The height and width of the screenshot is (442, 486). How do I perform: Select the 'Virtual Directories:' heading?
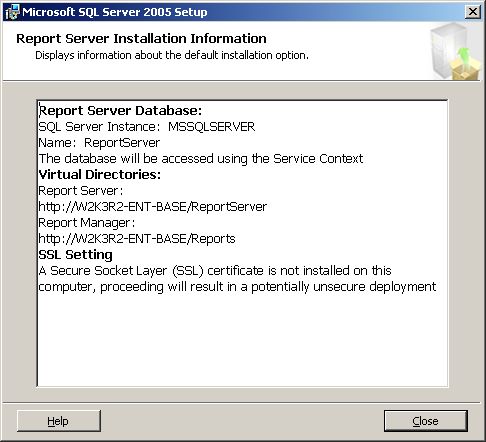tap(100, 175)
